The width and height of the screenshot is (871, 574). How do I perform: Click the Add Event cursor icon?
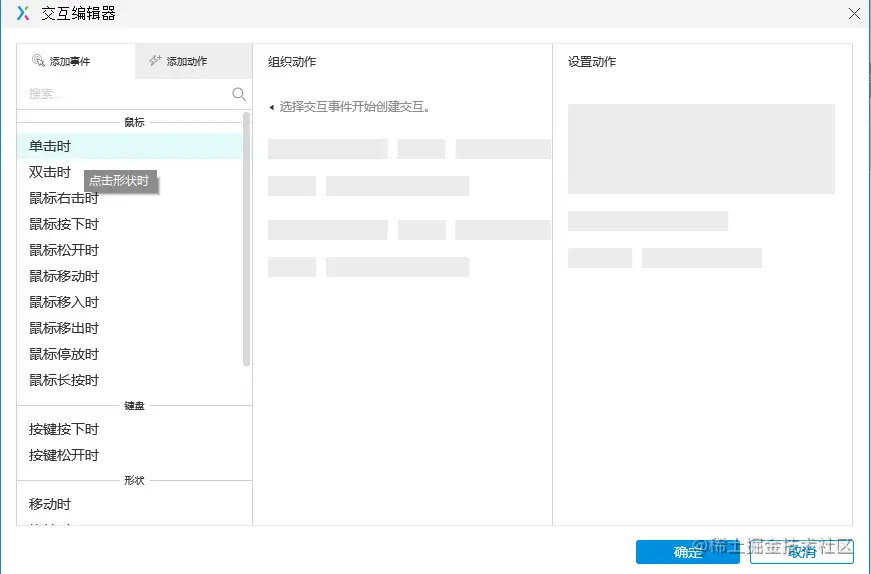tap(38, 61)
